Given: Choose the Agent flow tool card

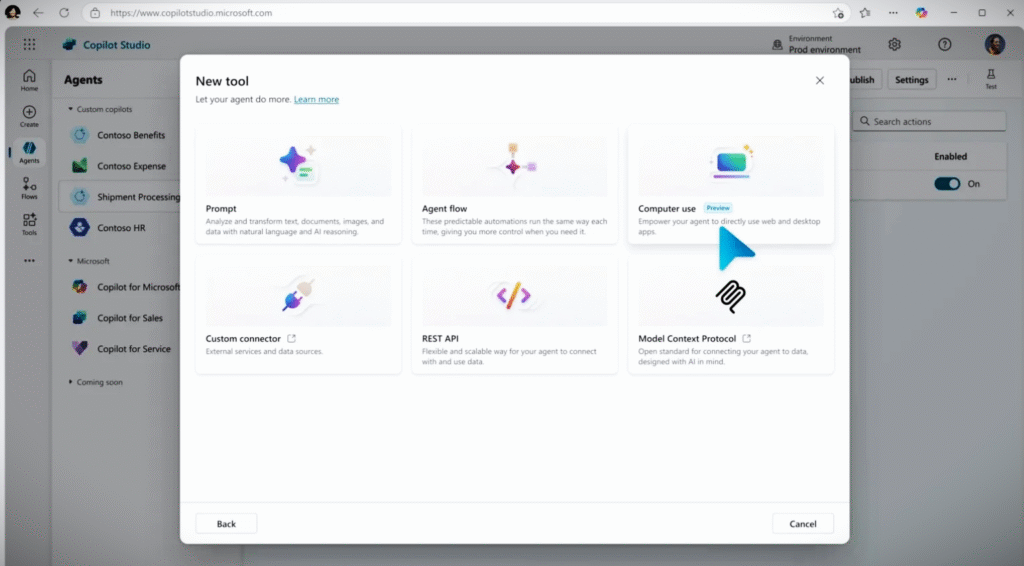Looking at the screenshot, I should (x=515, y=184).
